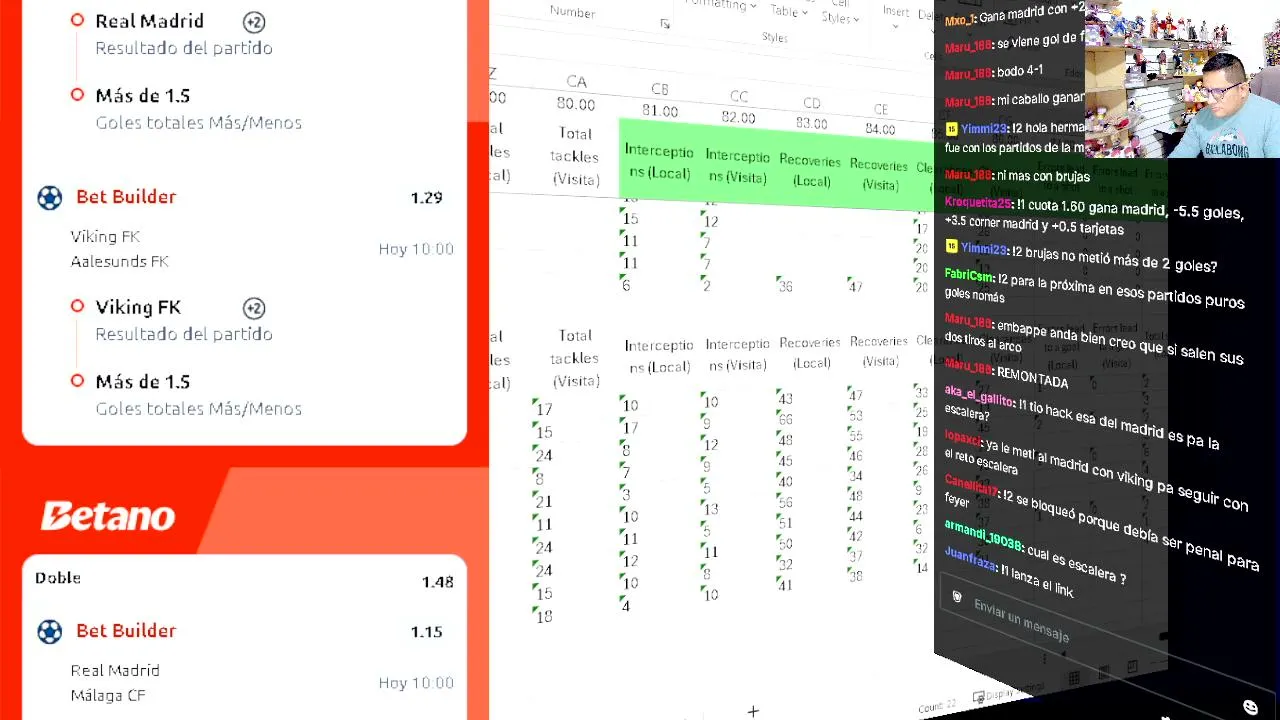
Task: Click the +2 handicap badge next to Real Madrid
Action: point(254,21)
